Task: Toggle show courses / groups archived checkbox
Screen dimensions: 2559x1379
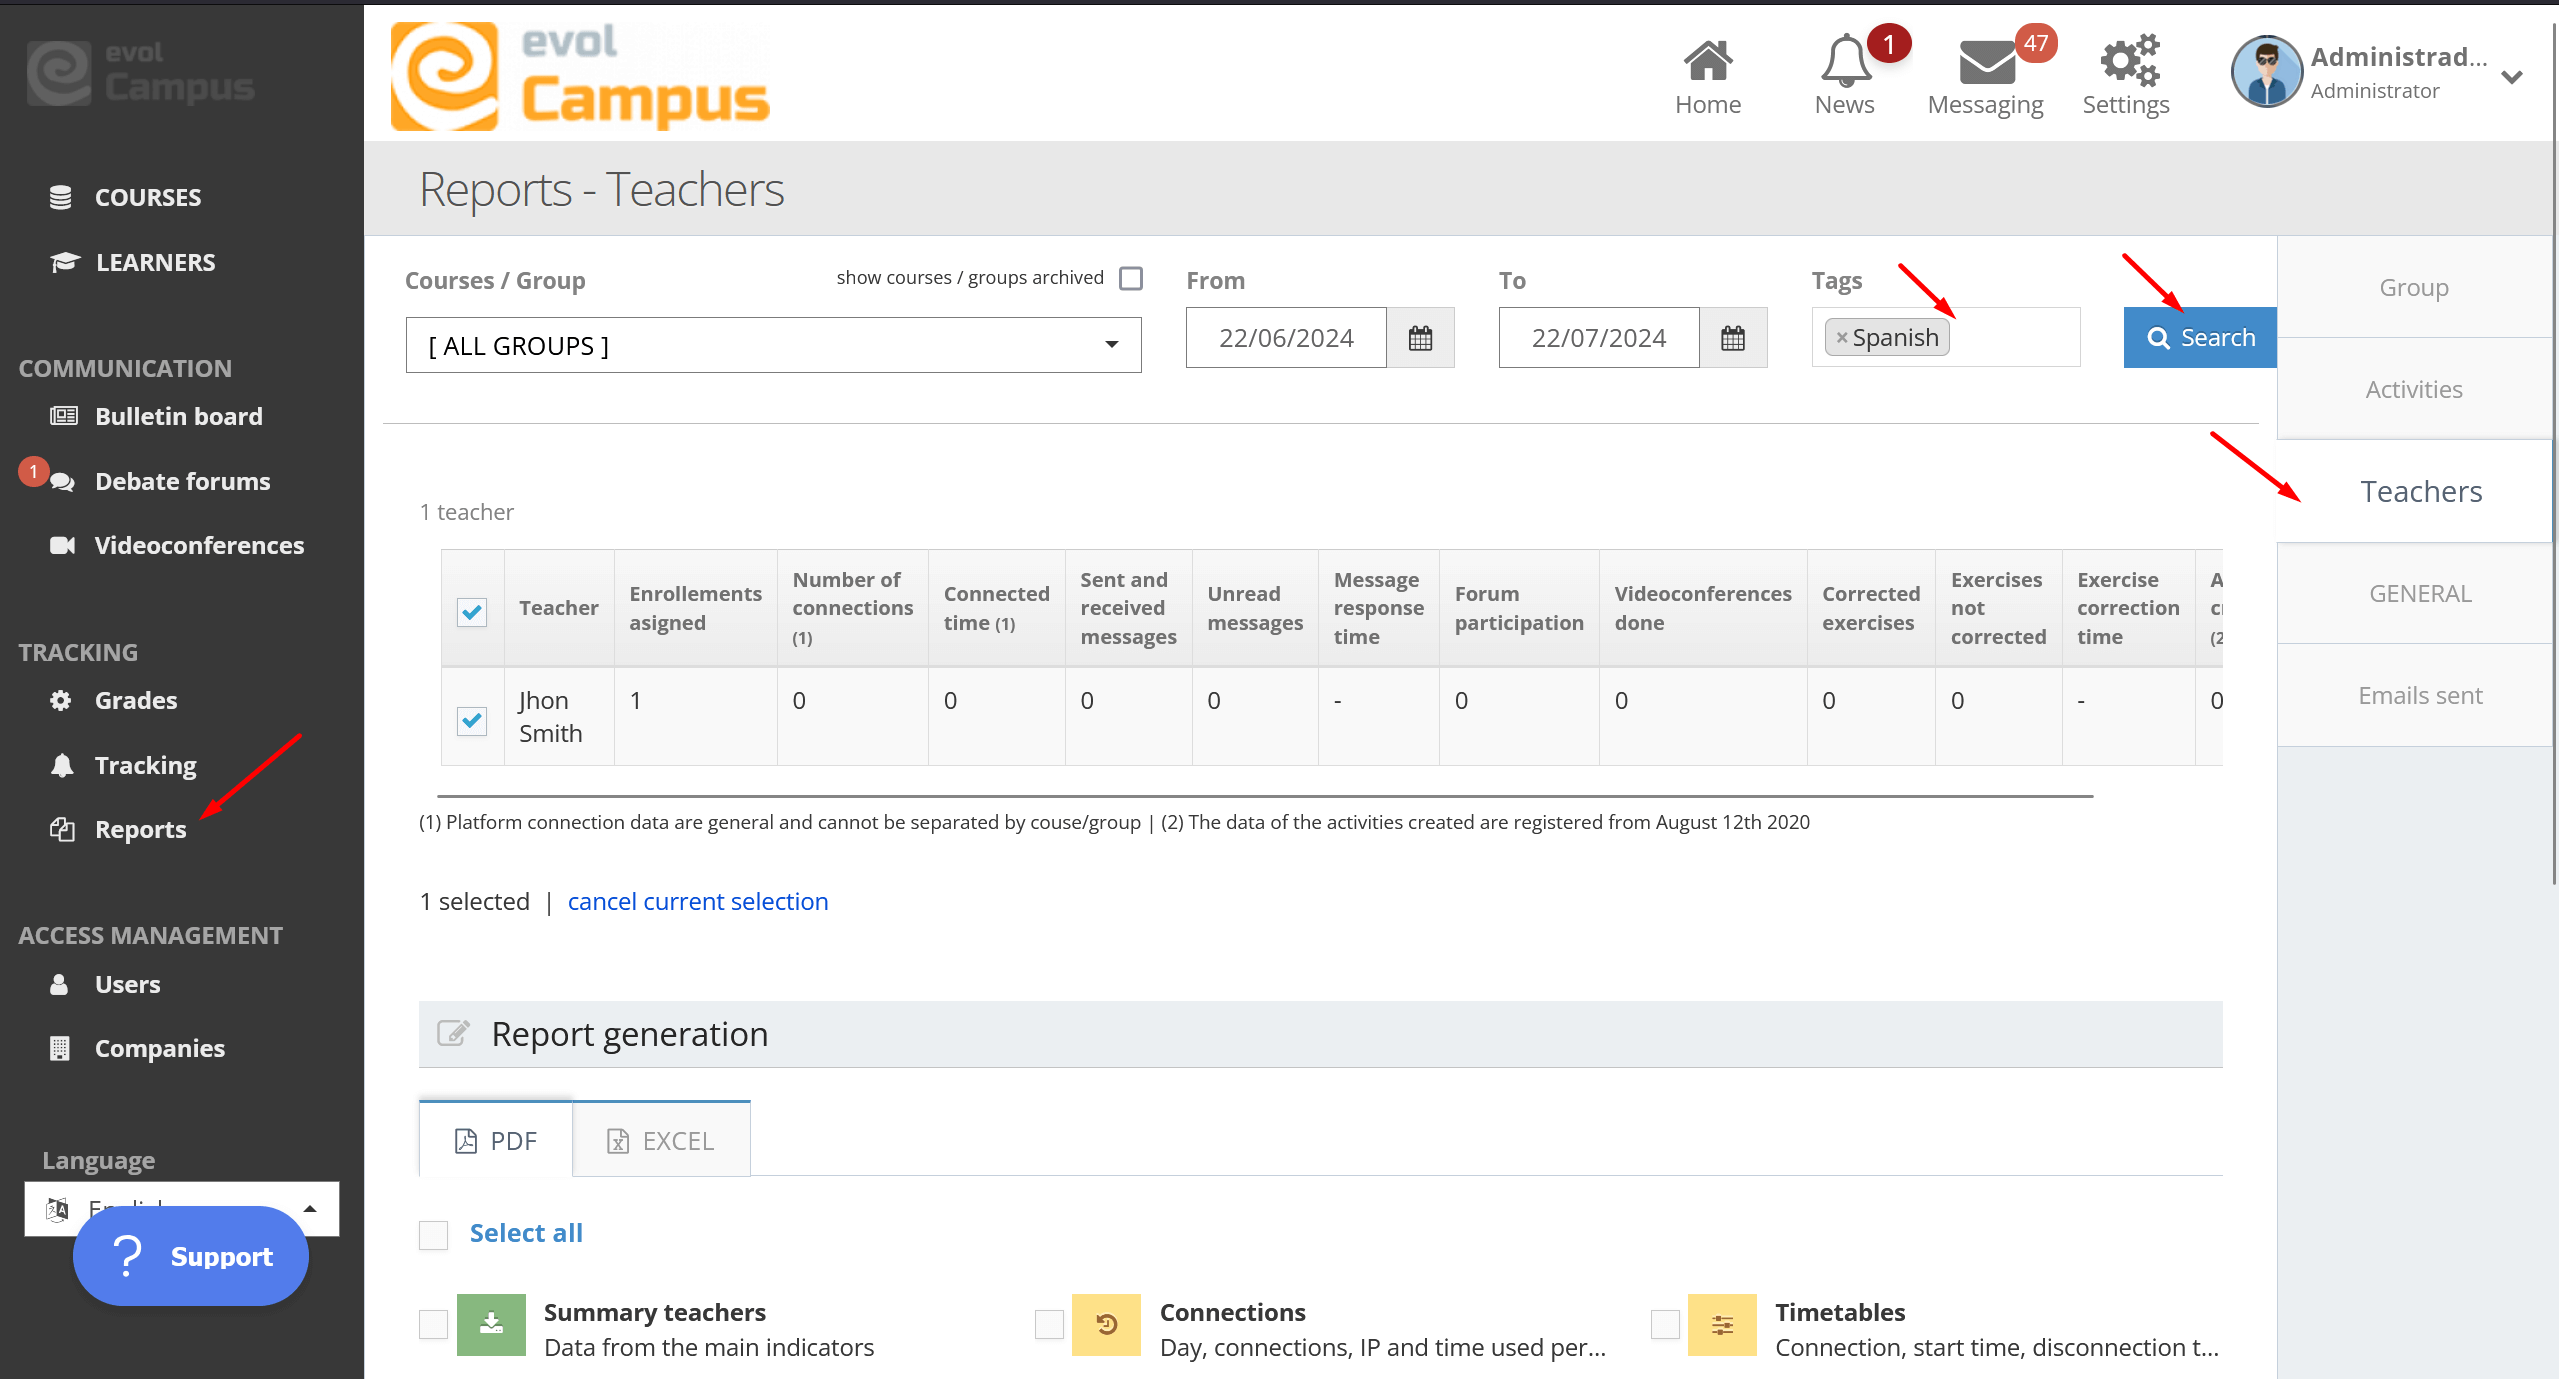Action: [x=1131, y=278]
